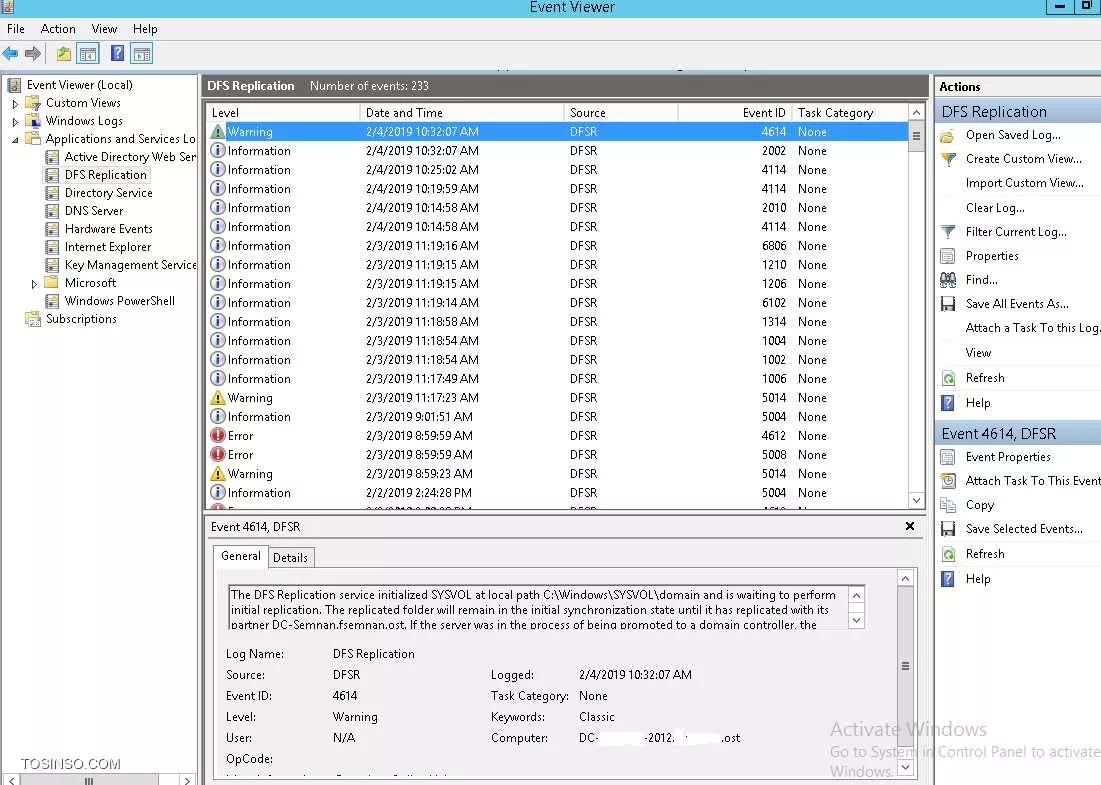This screenshot has width=1101, height=785.
Task: Click the Back arrow toolbar icon
Action: 11,53
